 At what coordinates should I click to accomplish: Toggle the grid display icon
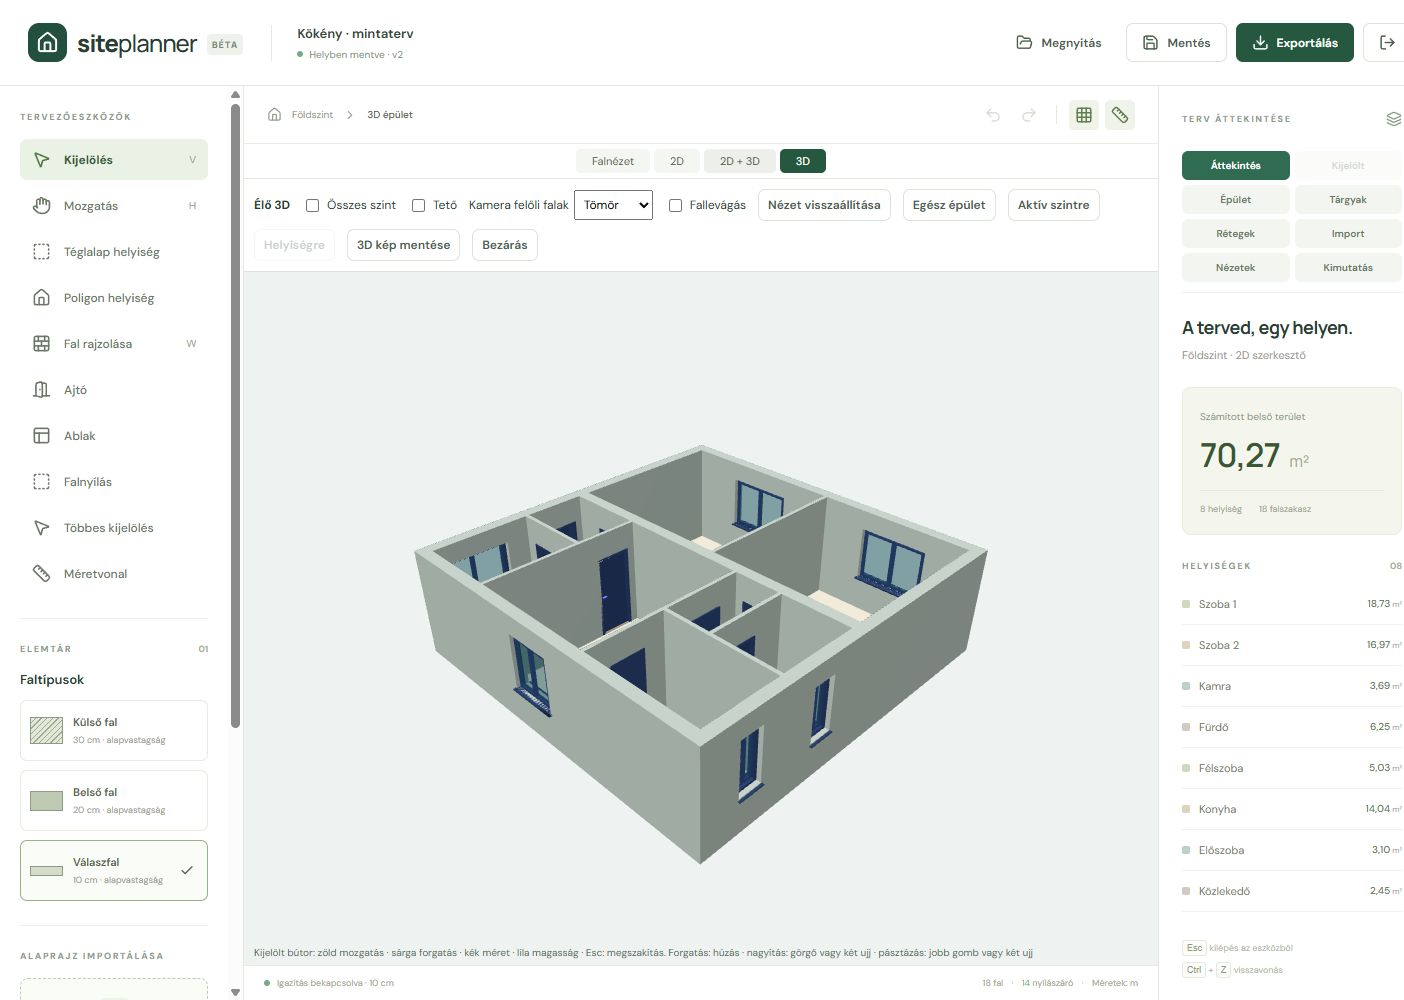coord(1084,115)
